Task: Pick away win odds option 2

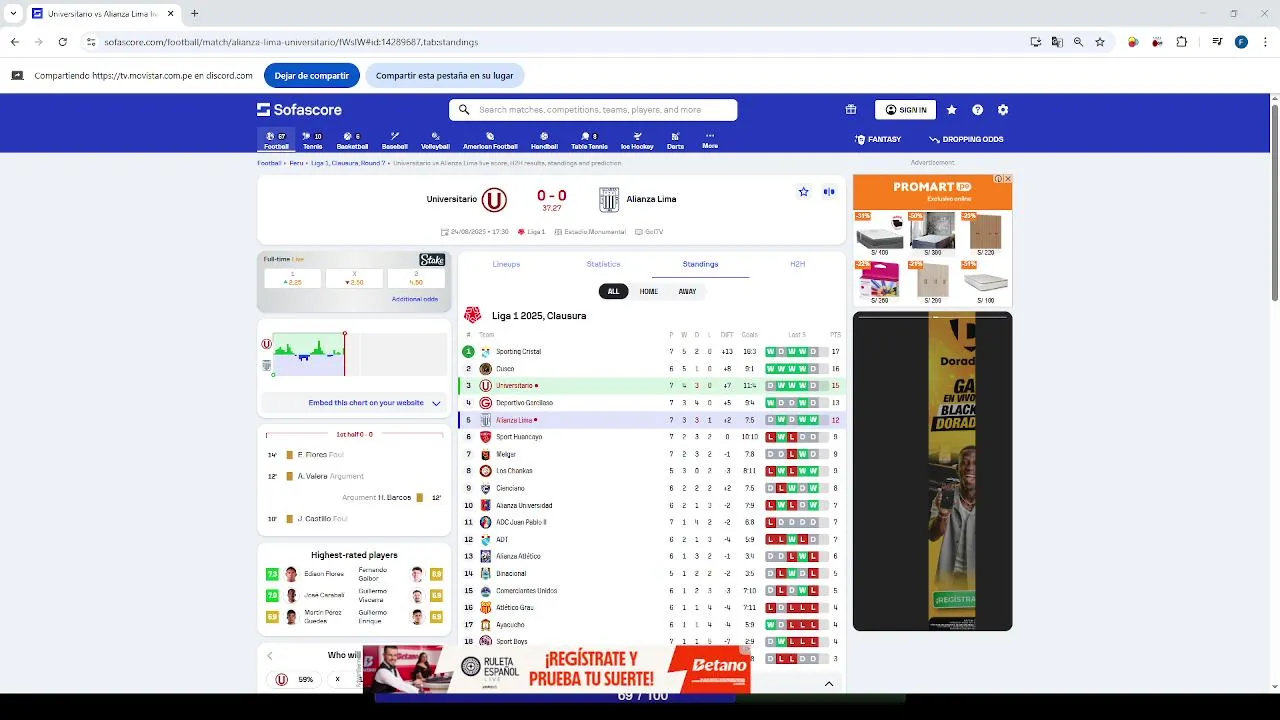Action: pyautogui.click(x=416, y=278)
